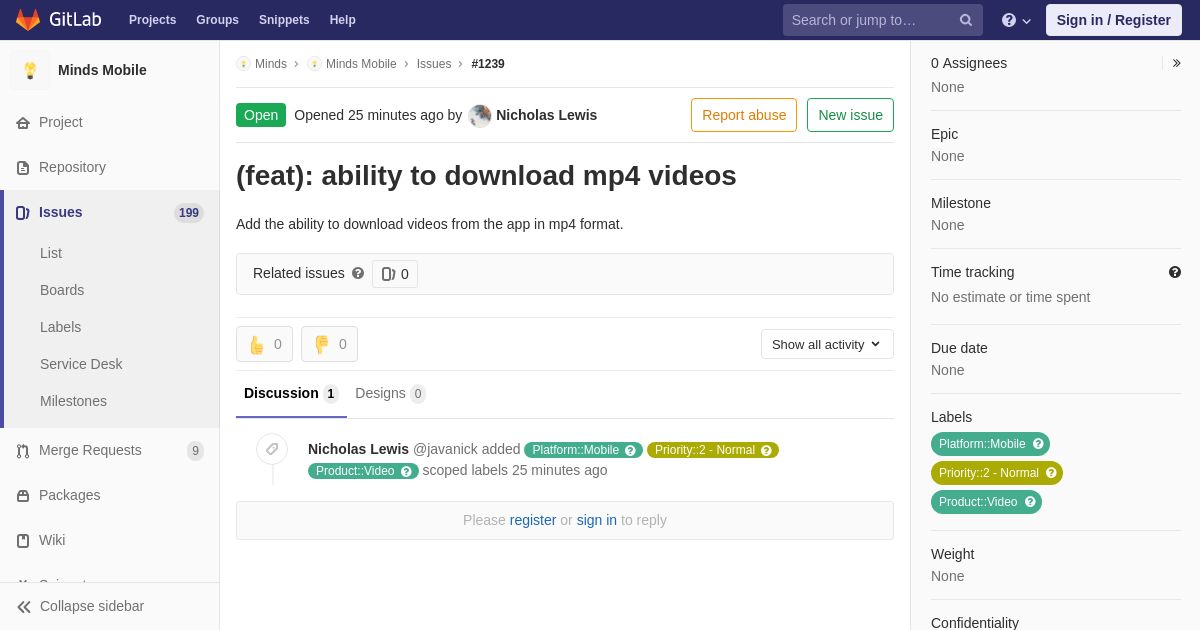Click the register link
Viewport: 1200px width, 630px height.
pos(533,520)
